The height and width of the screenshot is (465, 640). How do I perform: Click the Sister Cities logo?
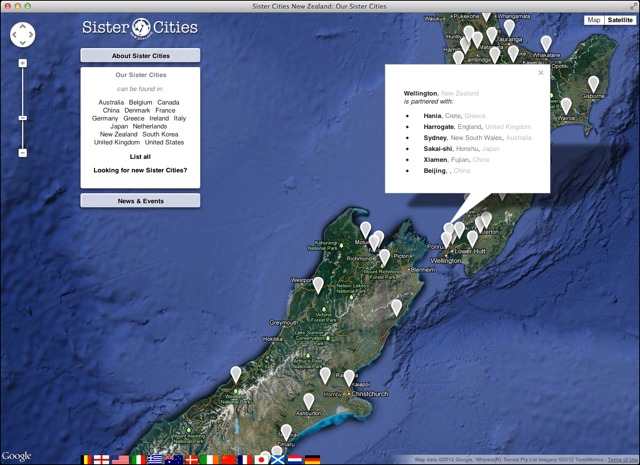point(140,28)
